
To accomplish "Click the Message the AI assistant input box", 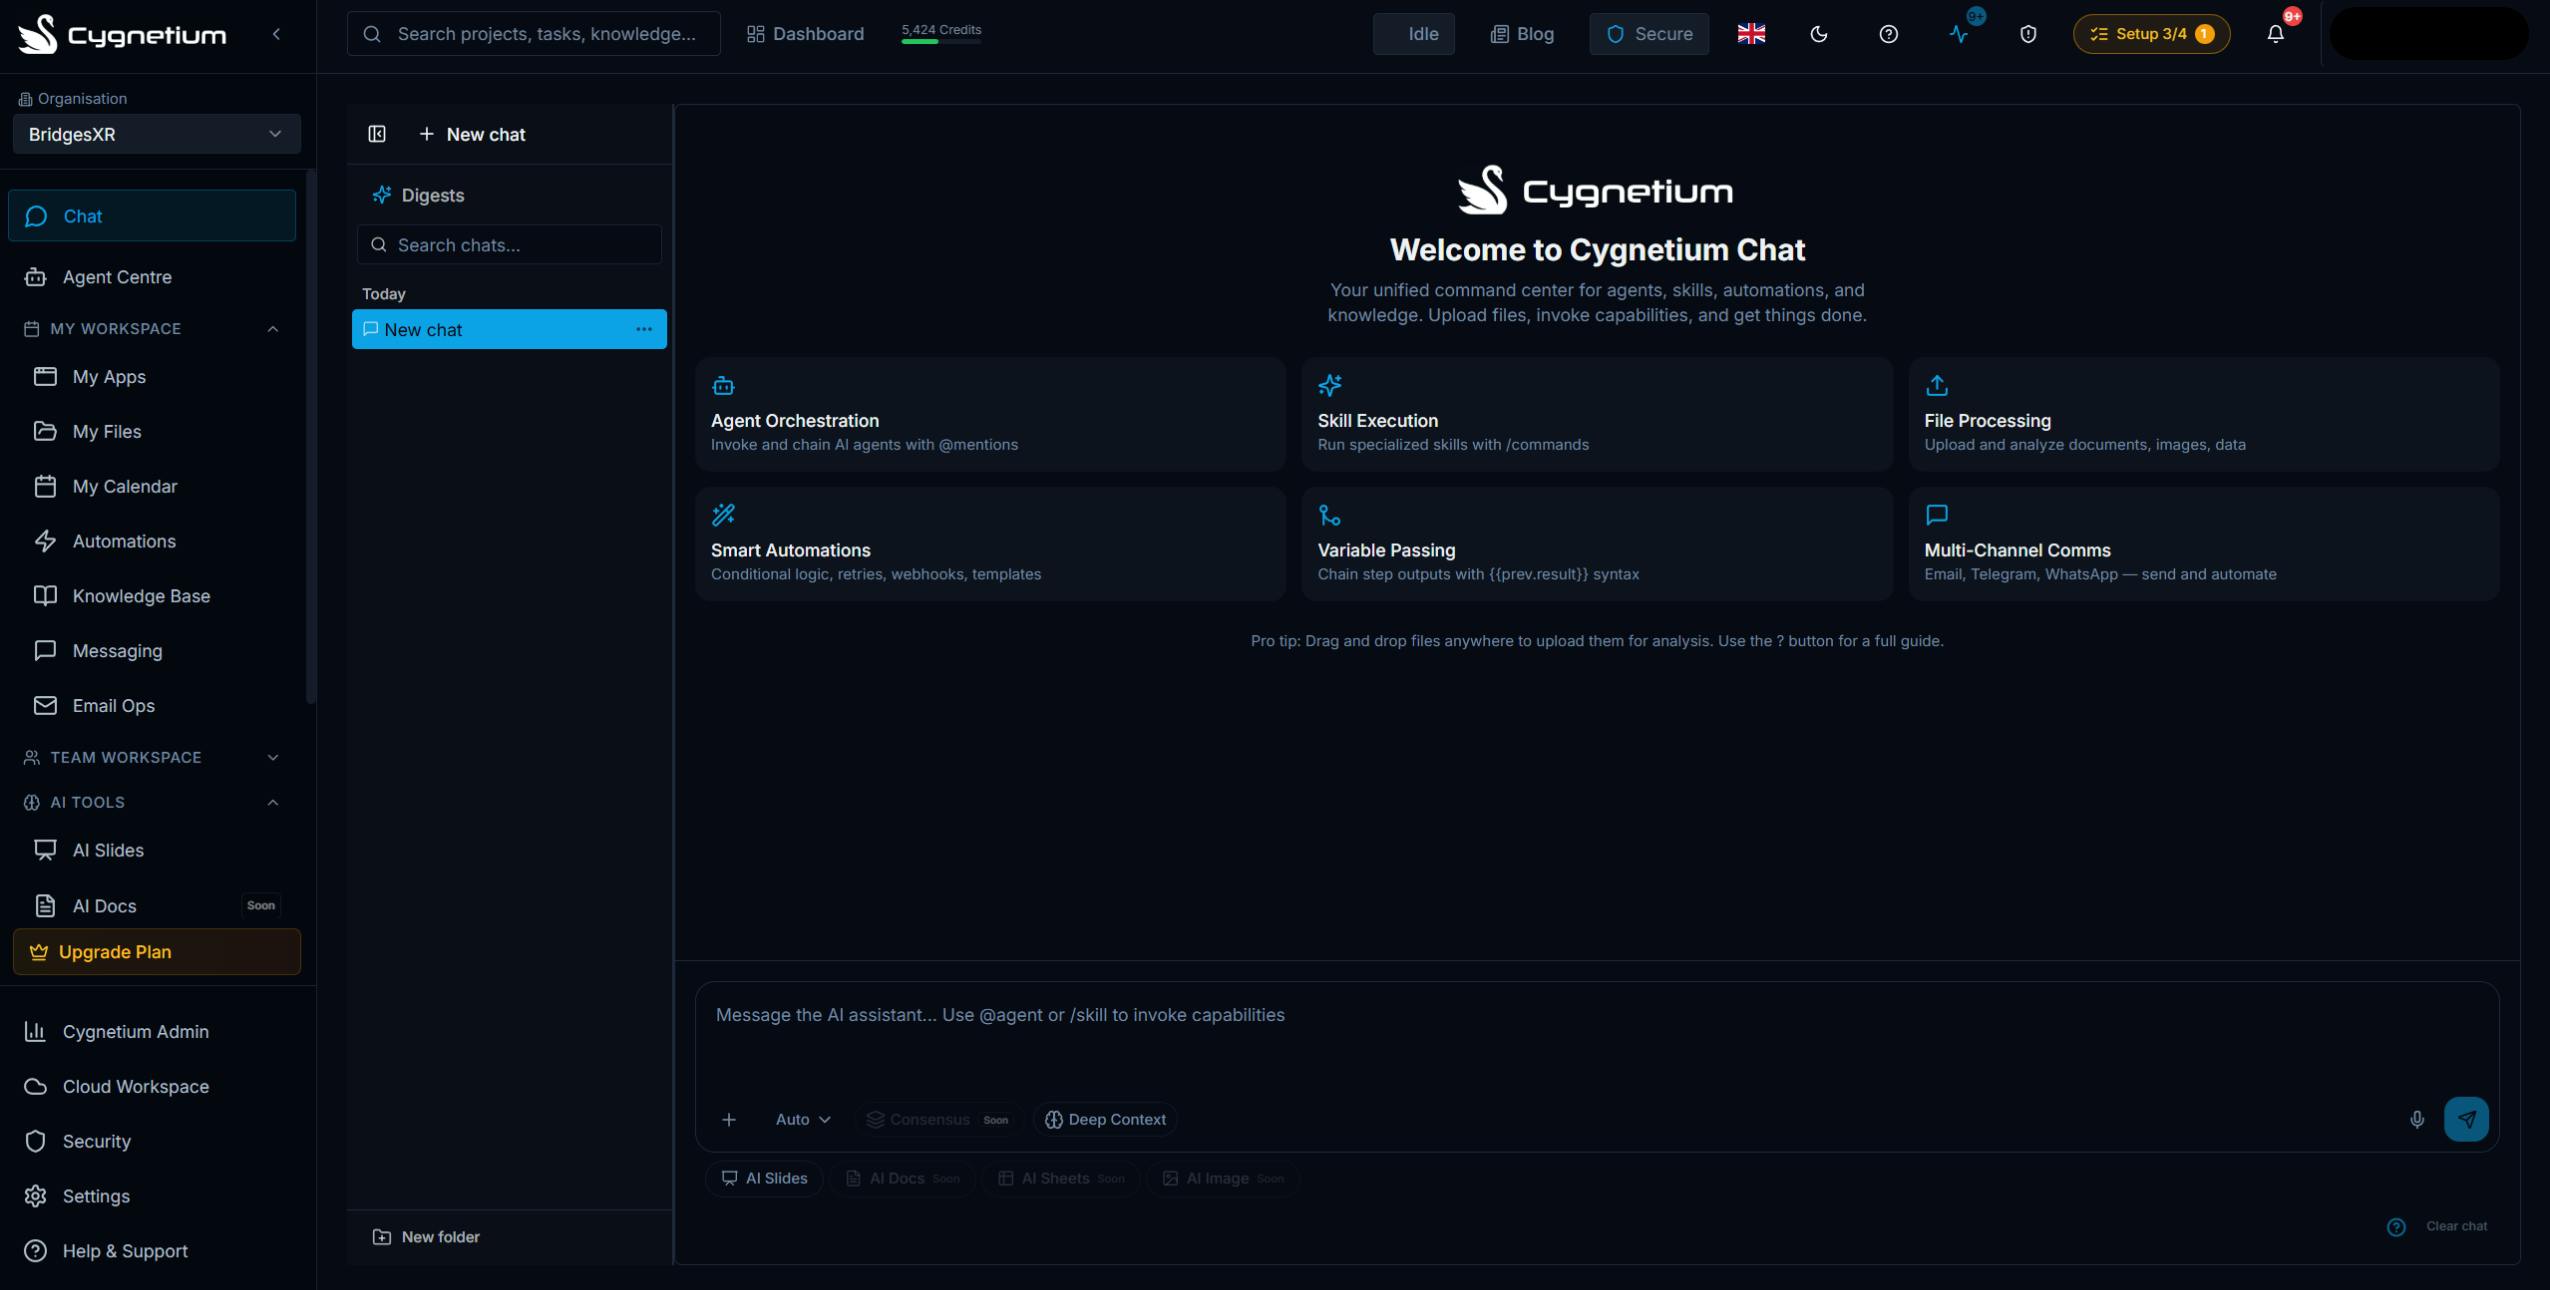I will point(1597,1035).
